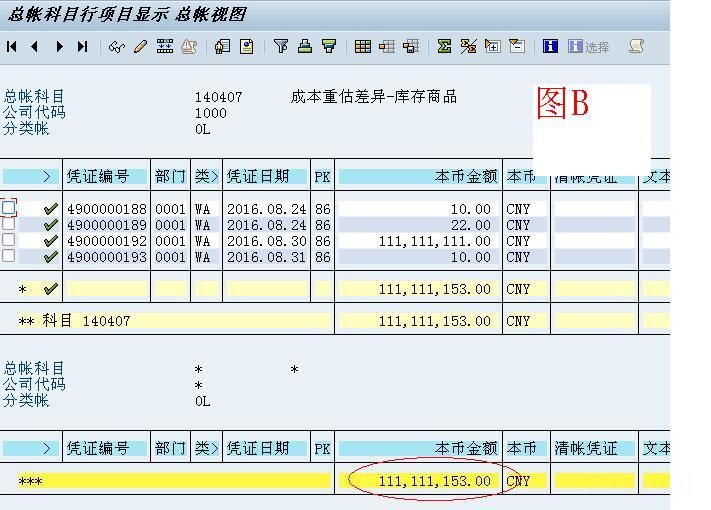
Task: Check the row for document 4900000193
Action: point(9,256)
